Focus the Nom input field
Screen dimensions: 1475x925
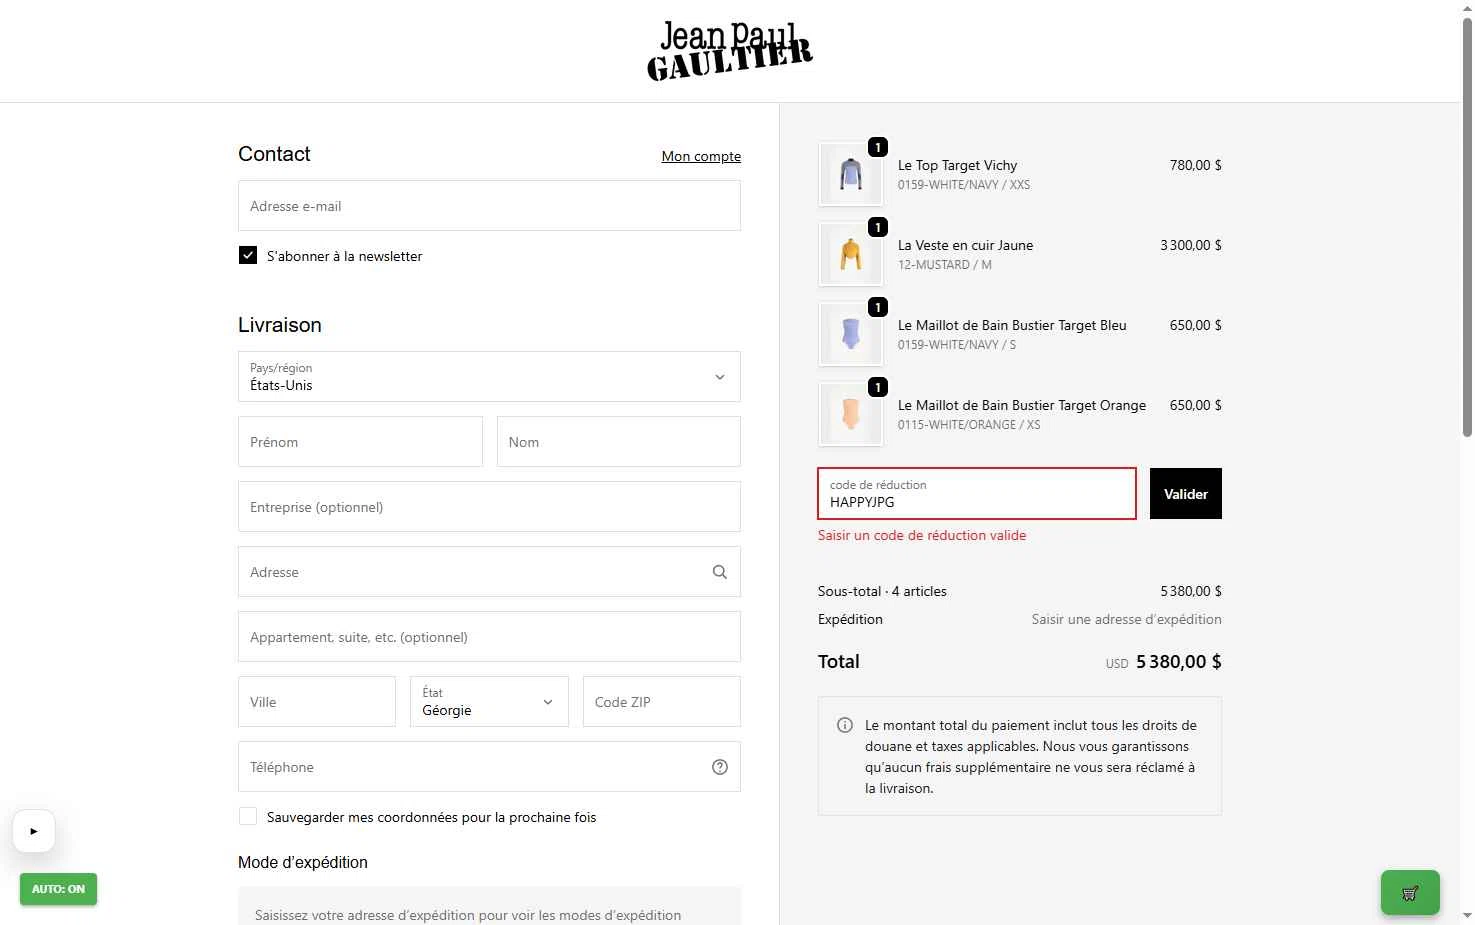coord(619,442)
